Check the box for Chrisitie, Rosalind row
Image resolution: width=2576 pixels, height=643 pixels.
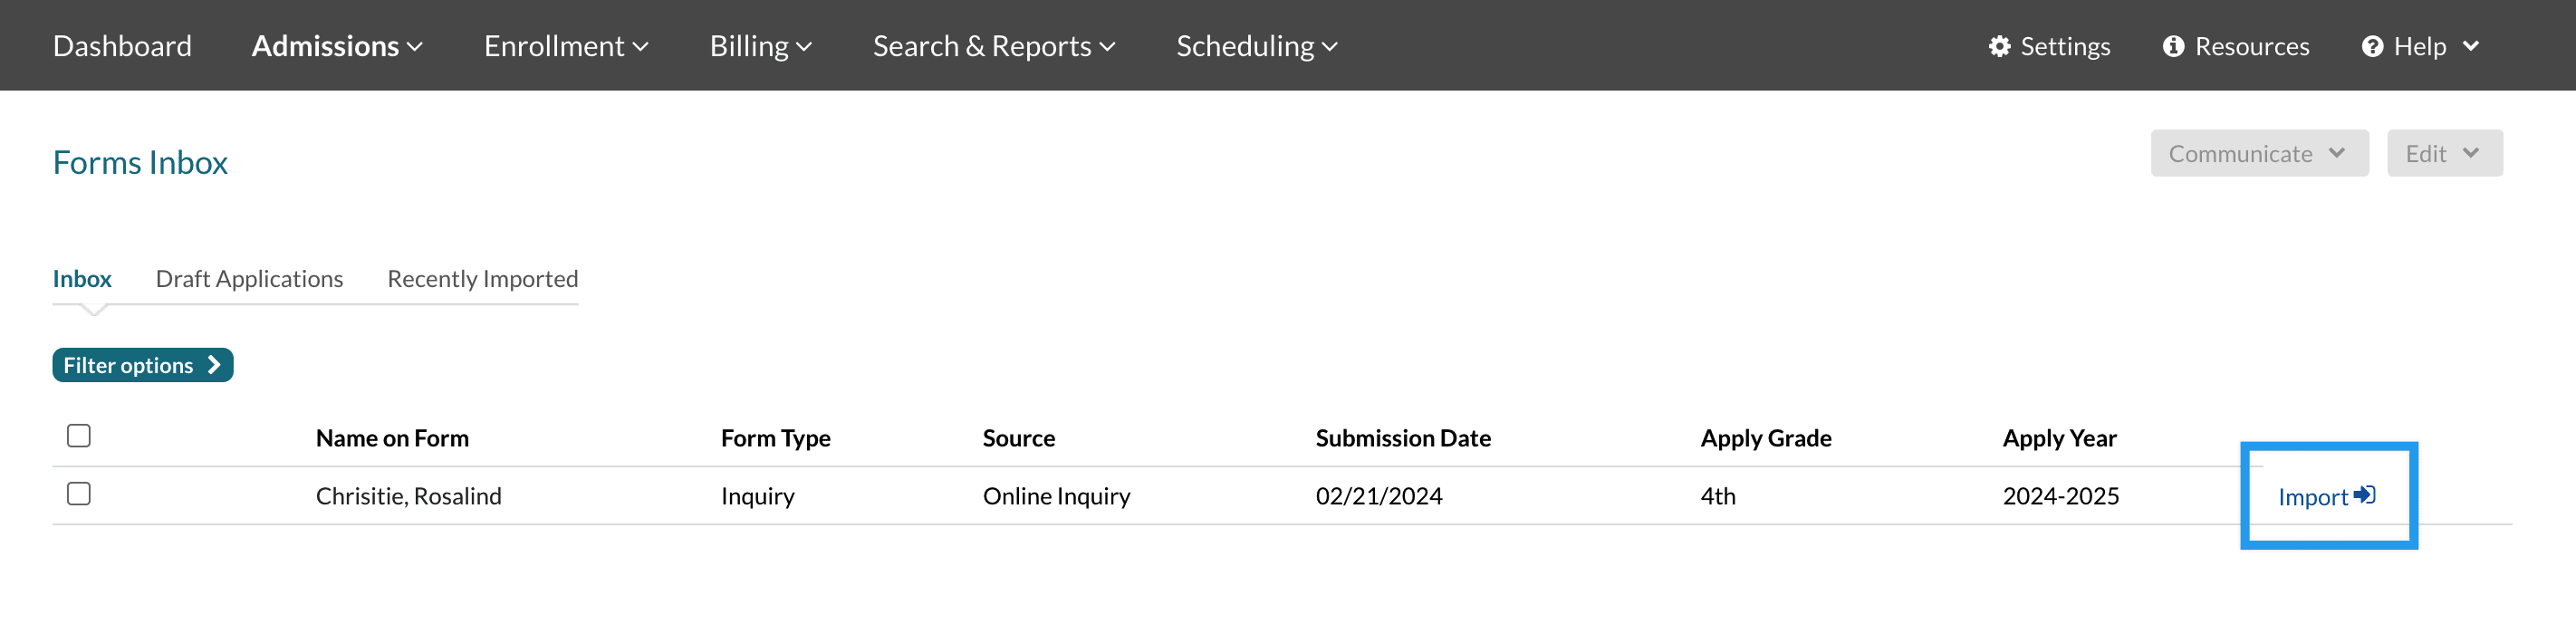(x=79, y=494)
